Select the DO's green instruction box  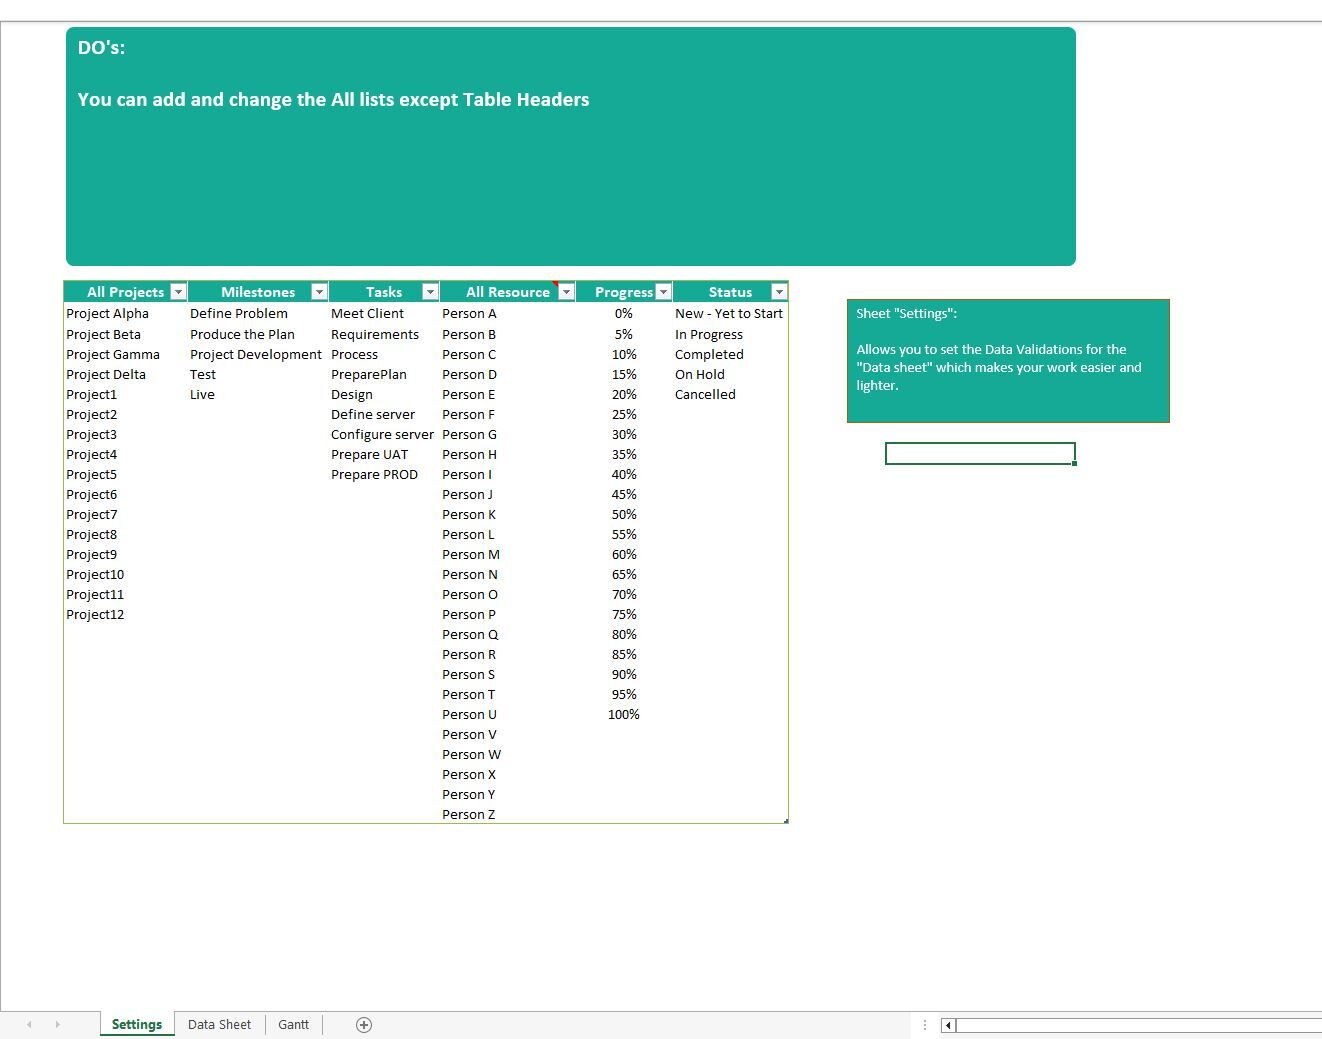(571, 146)
